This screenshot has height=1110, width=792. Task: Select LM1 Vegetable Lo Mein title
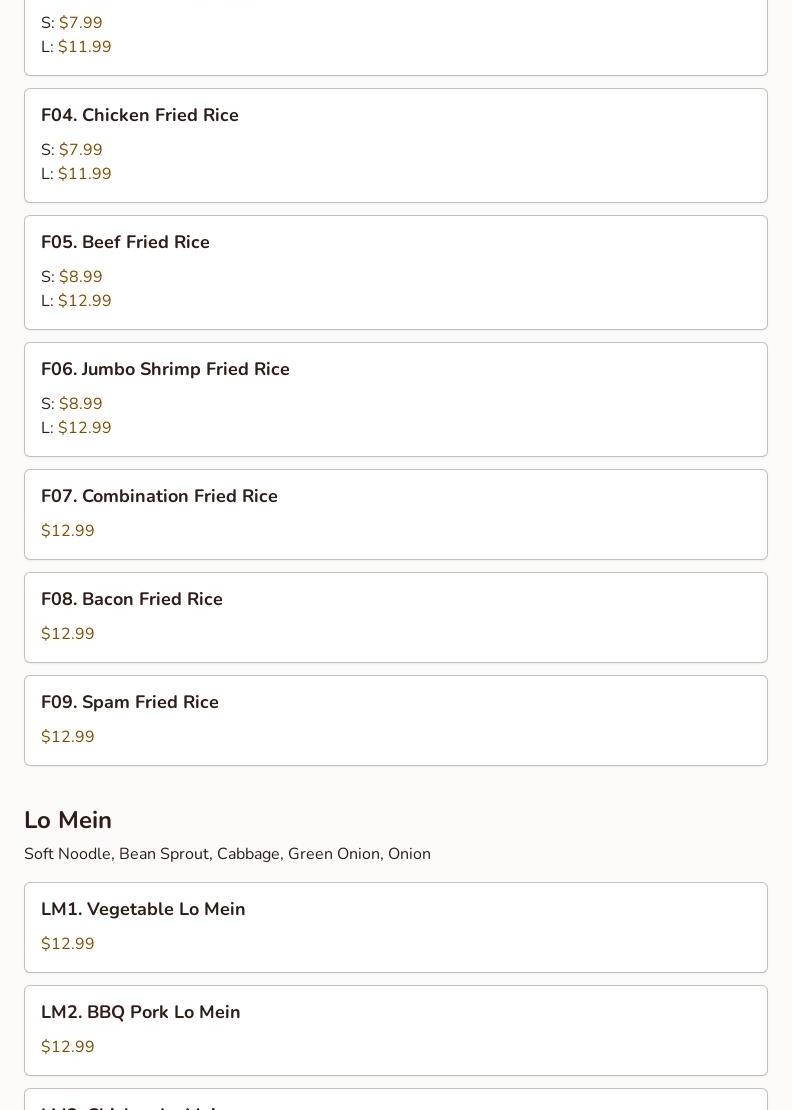tap(143, 910)
